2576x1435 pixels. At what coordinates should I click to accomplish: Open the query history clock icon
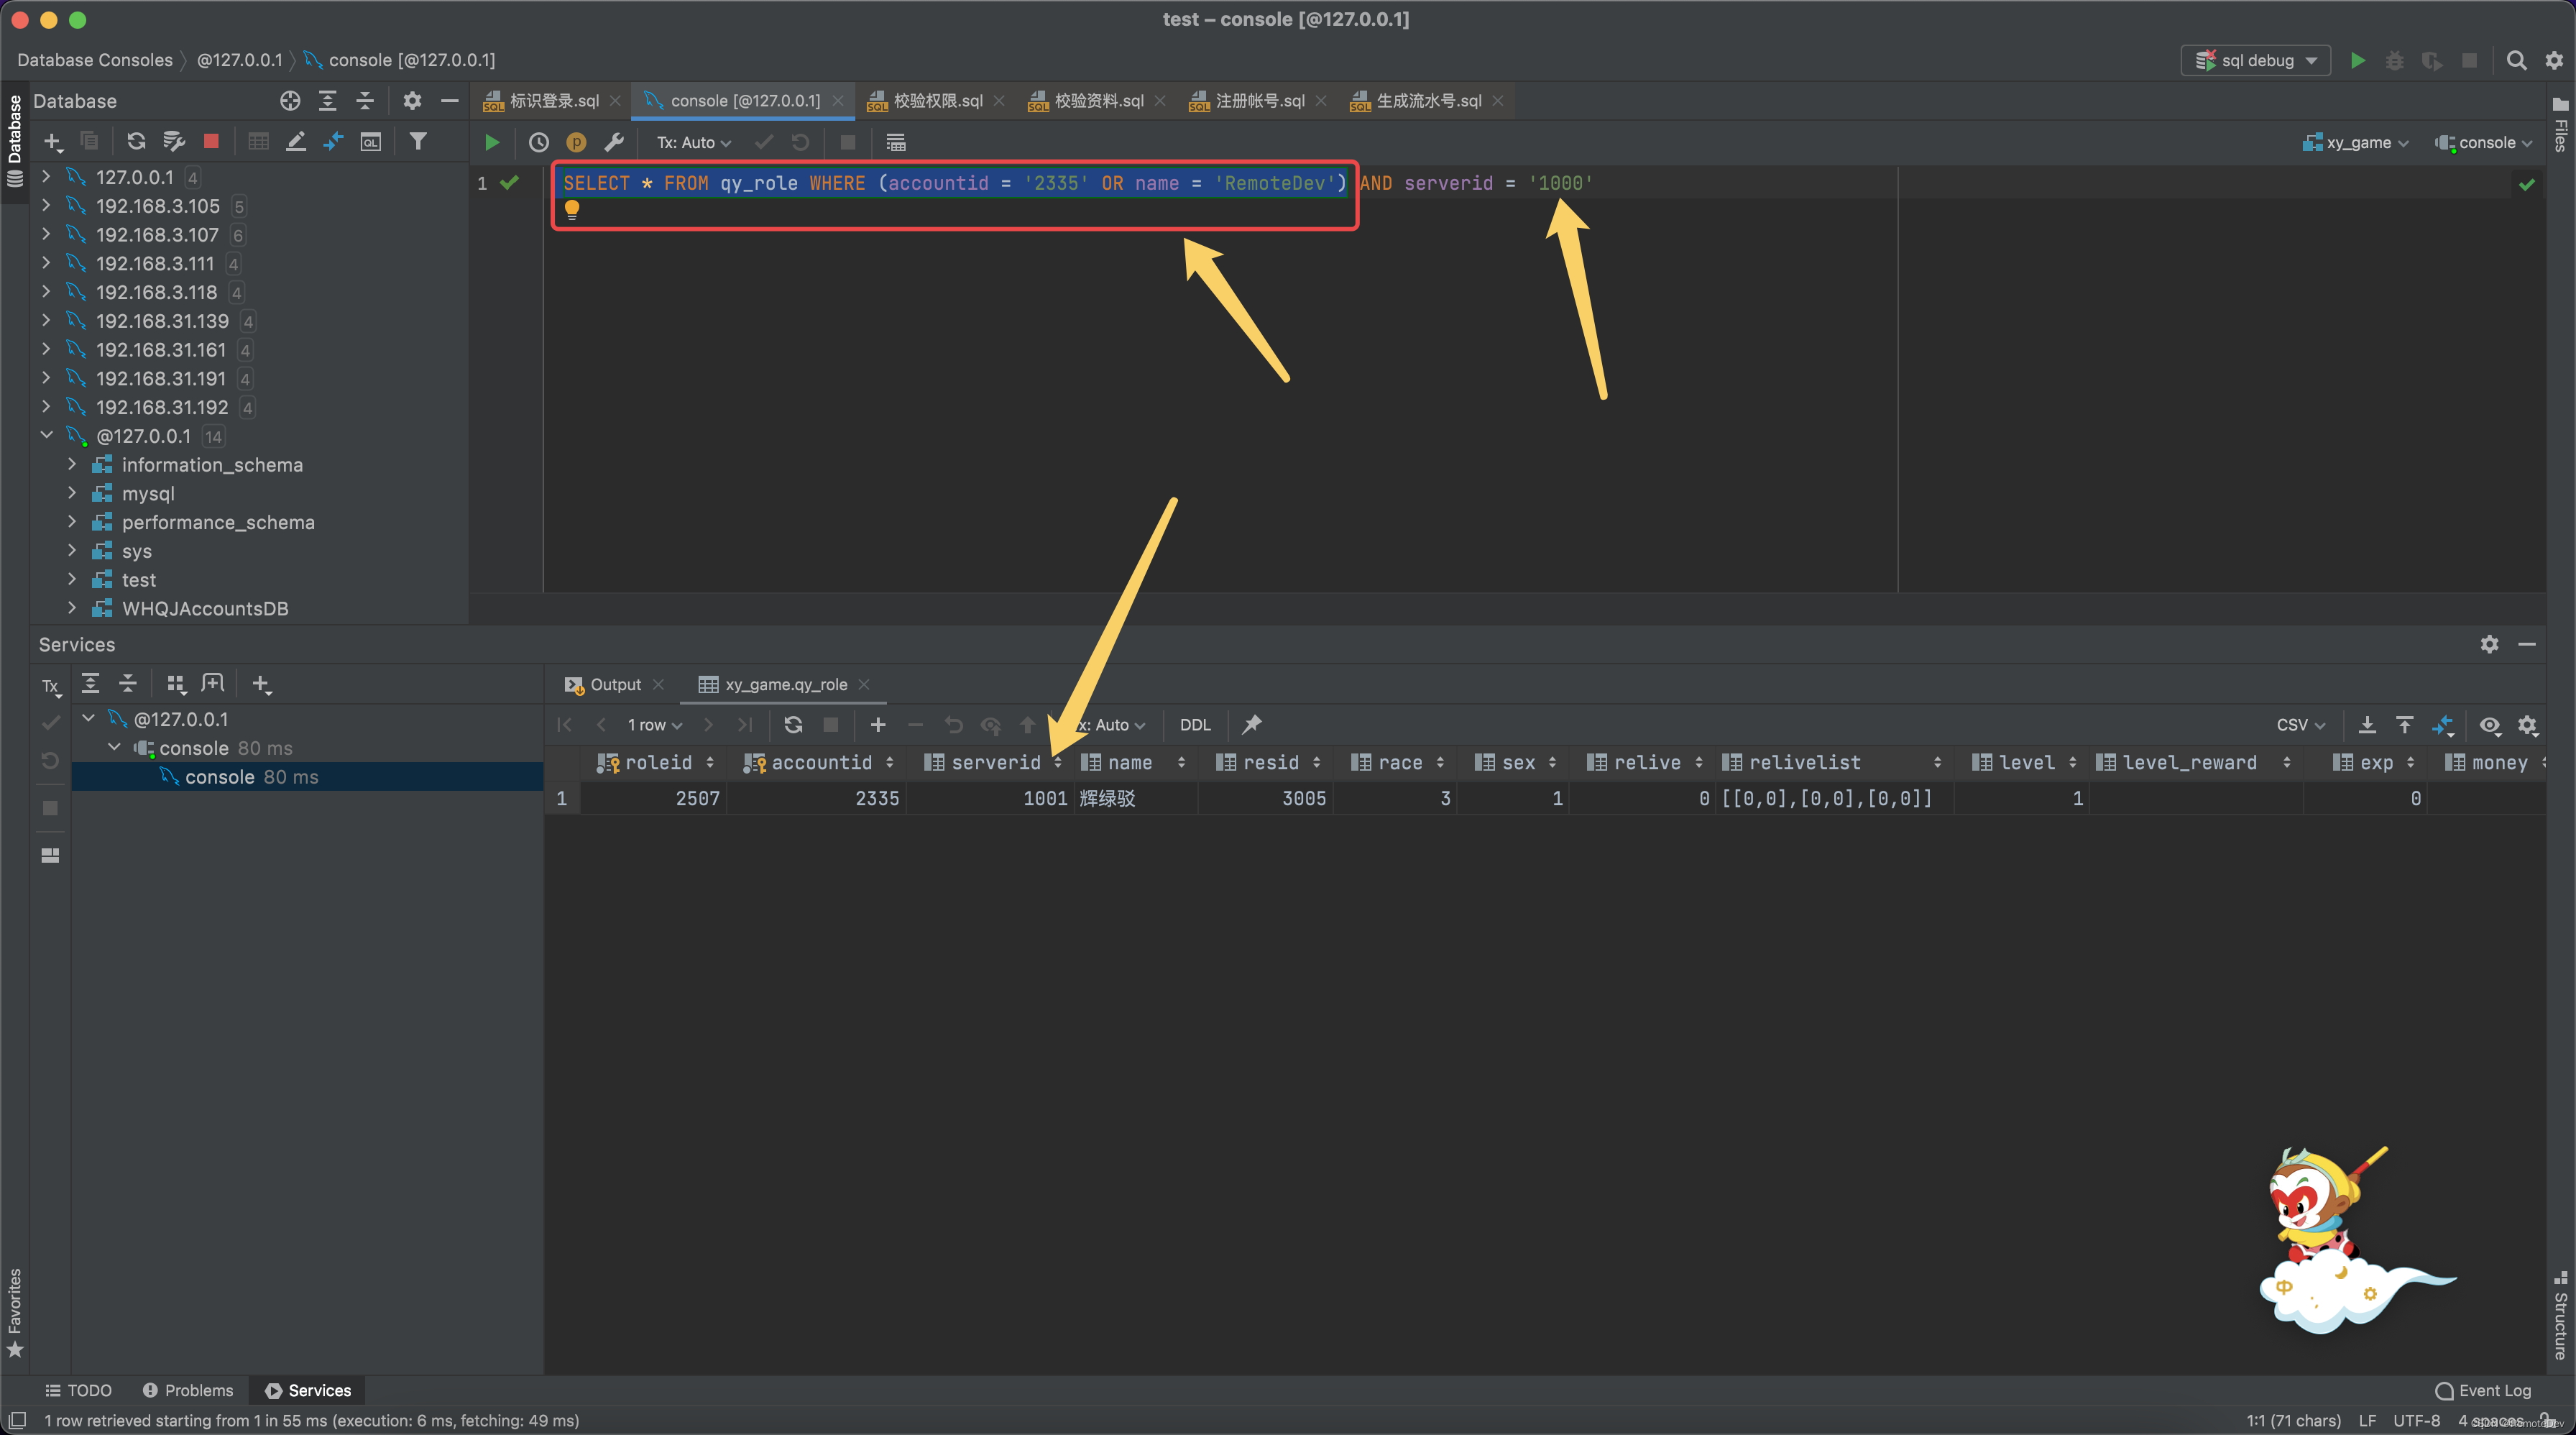[539, 142]
